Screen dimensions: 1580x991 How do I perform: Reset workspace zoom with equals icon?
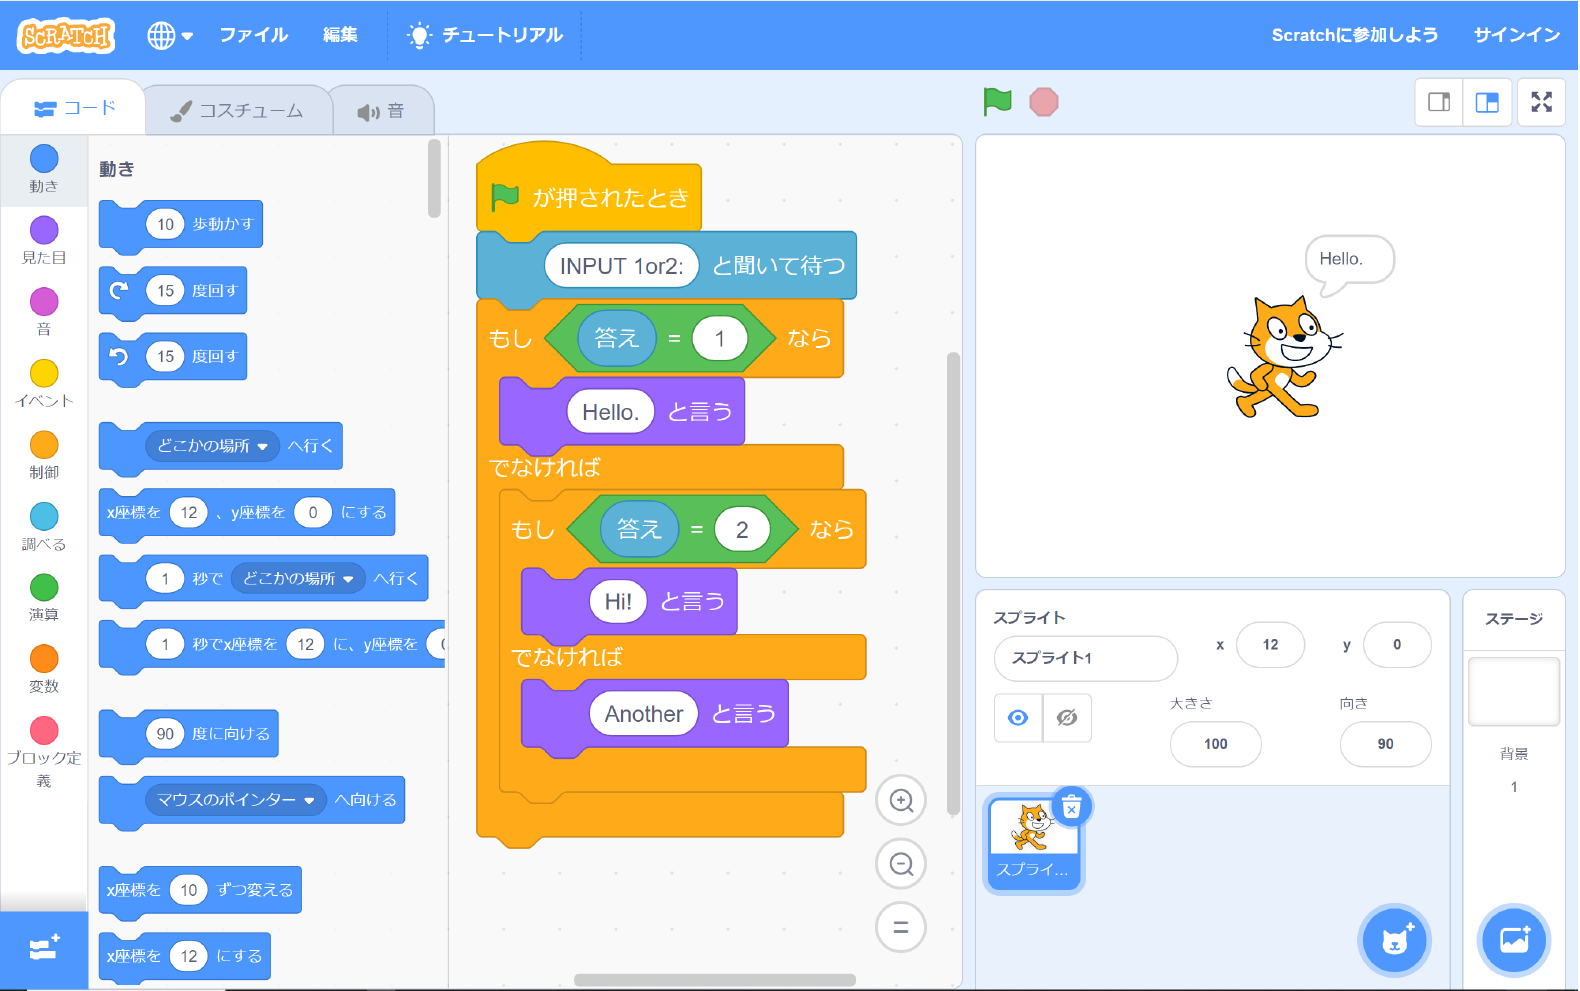(901, 927)
